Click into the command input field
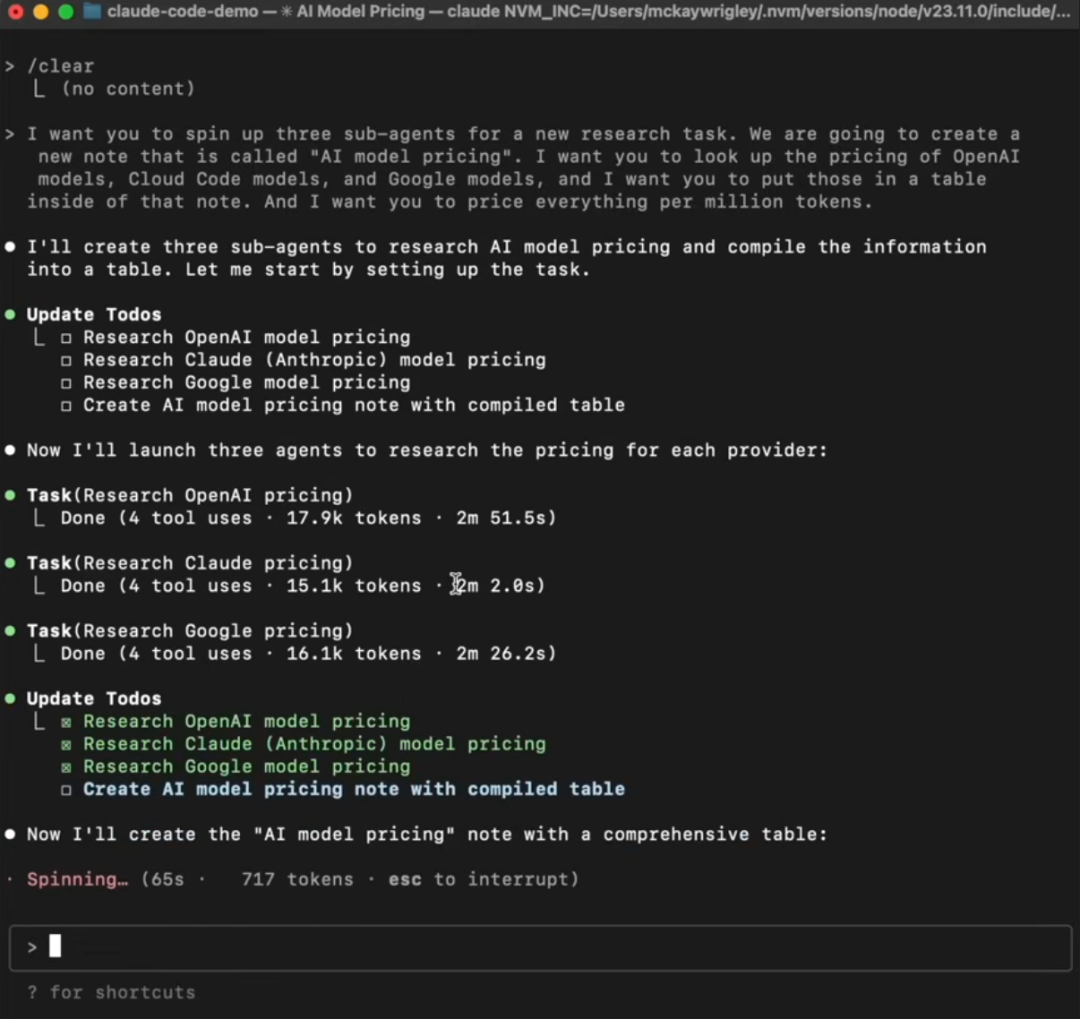Image resolution: width=1080 pixels, height=1019 pixels. coord(540,947)
